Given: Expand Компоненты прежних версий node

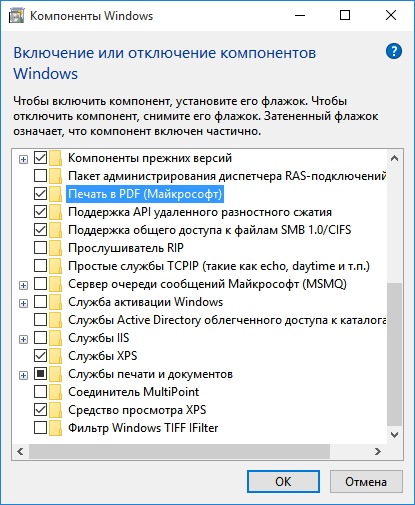Looking at the screenshot, I should click(x=23, y=160).
